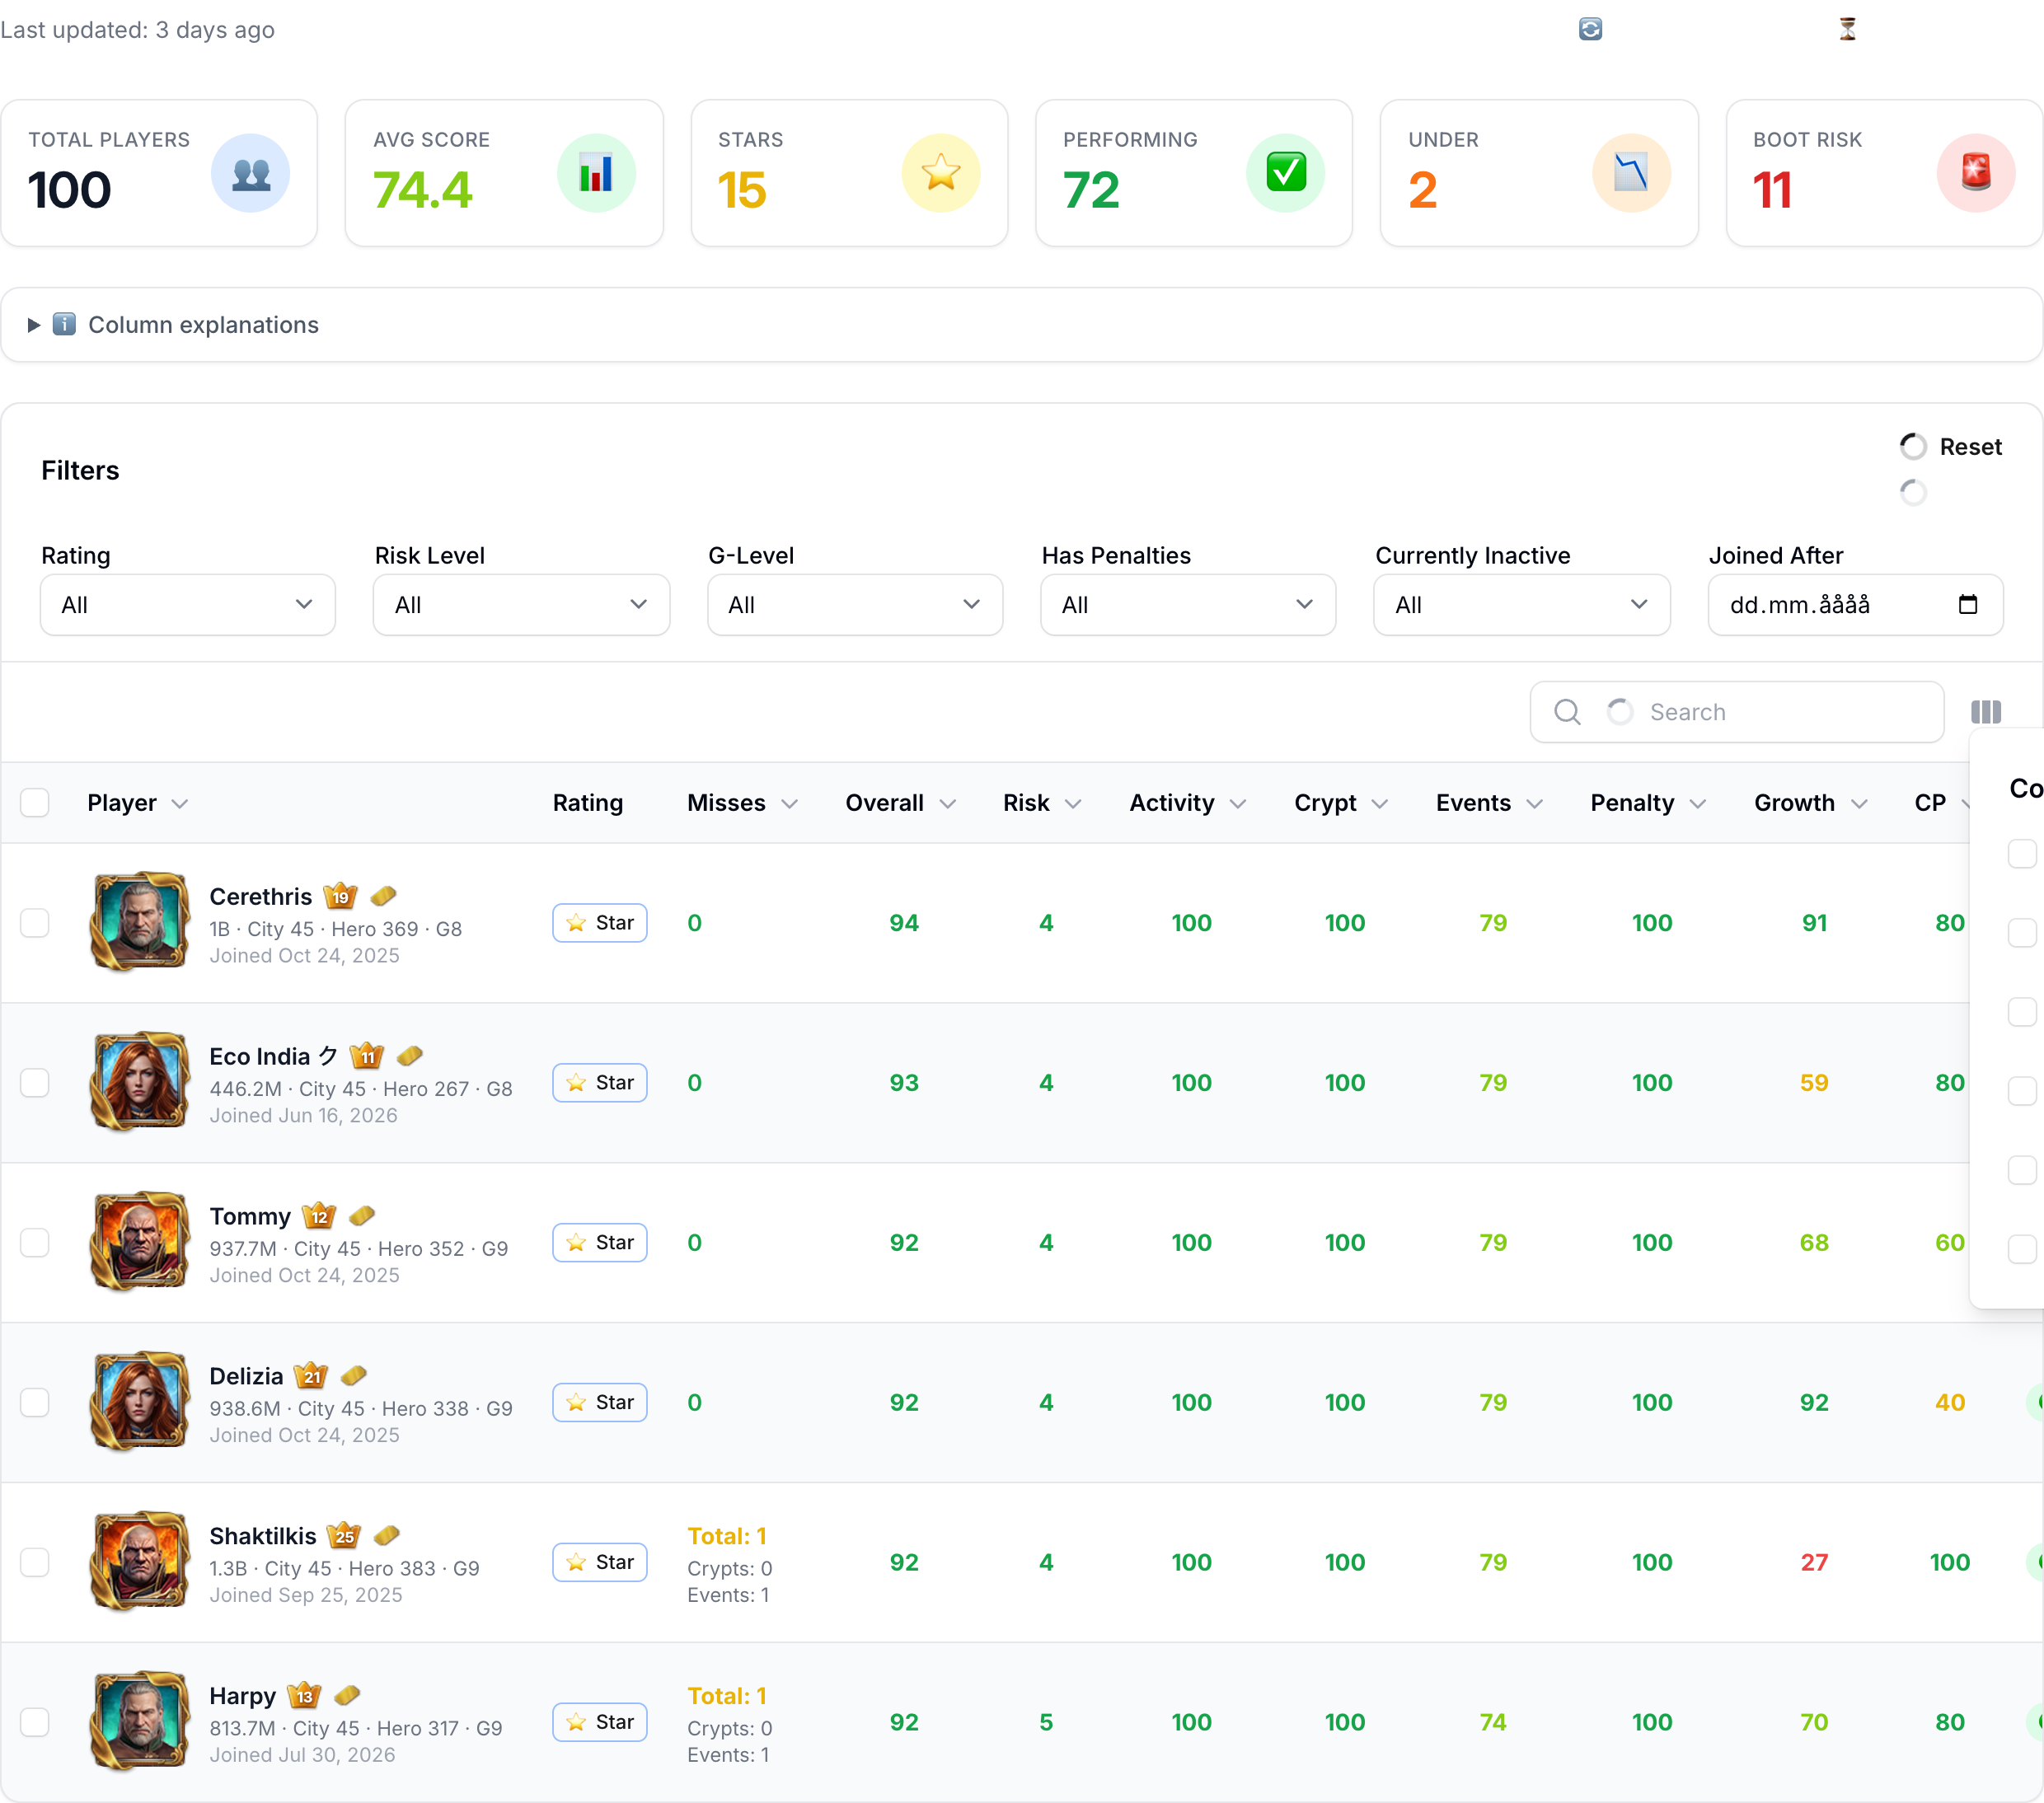The image size is (2044, 1803).
Task: Click Star rating badge for Tommy
Action: coord(600,1243)
